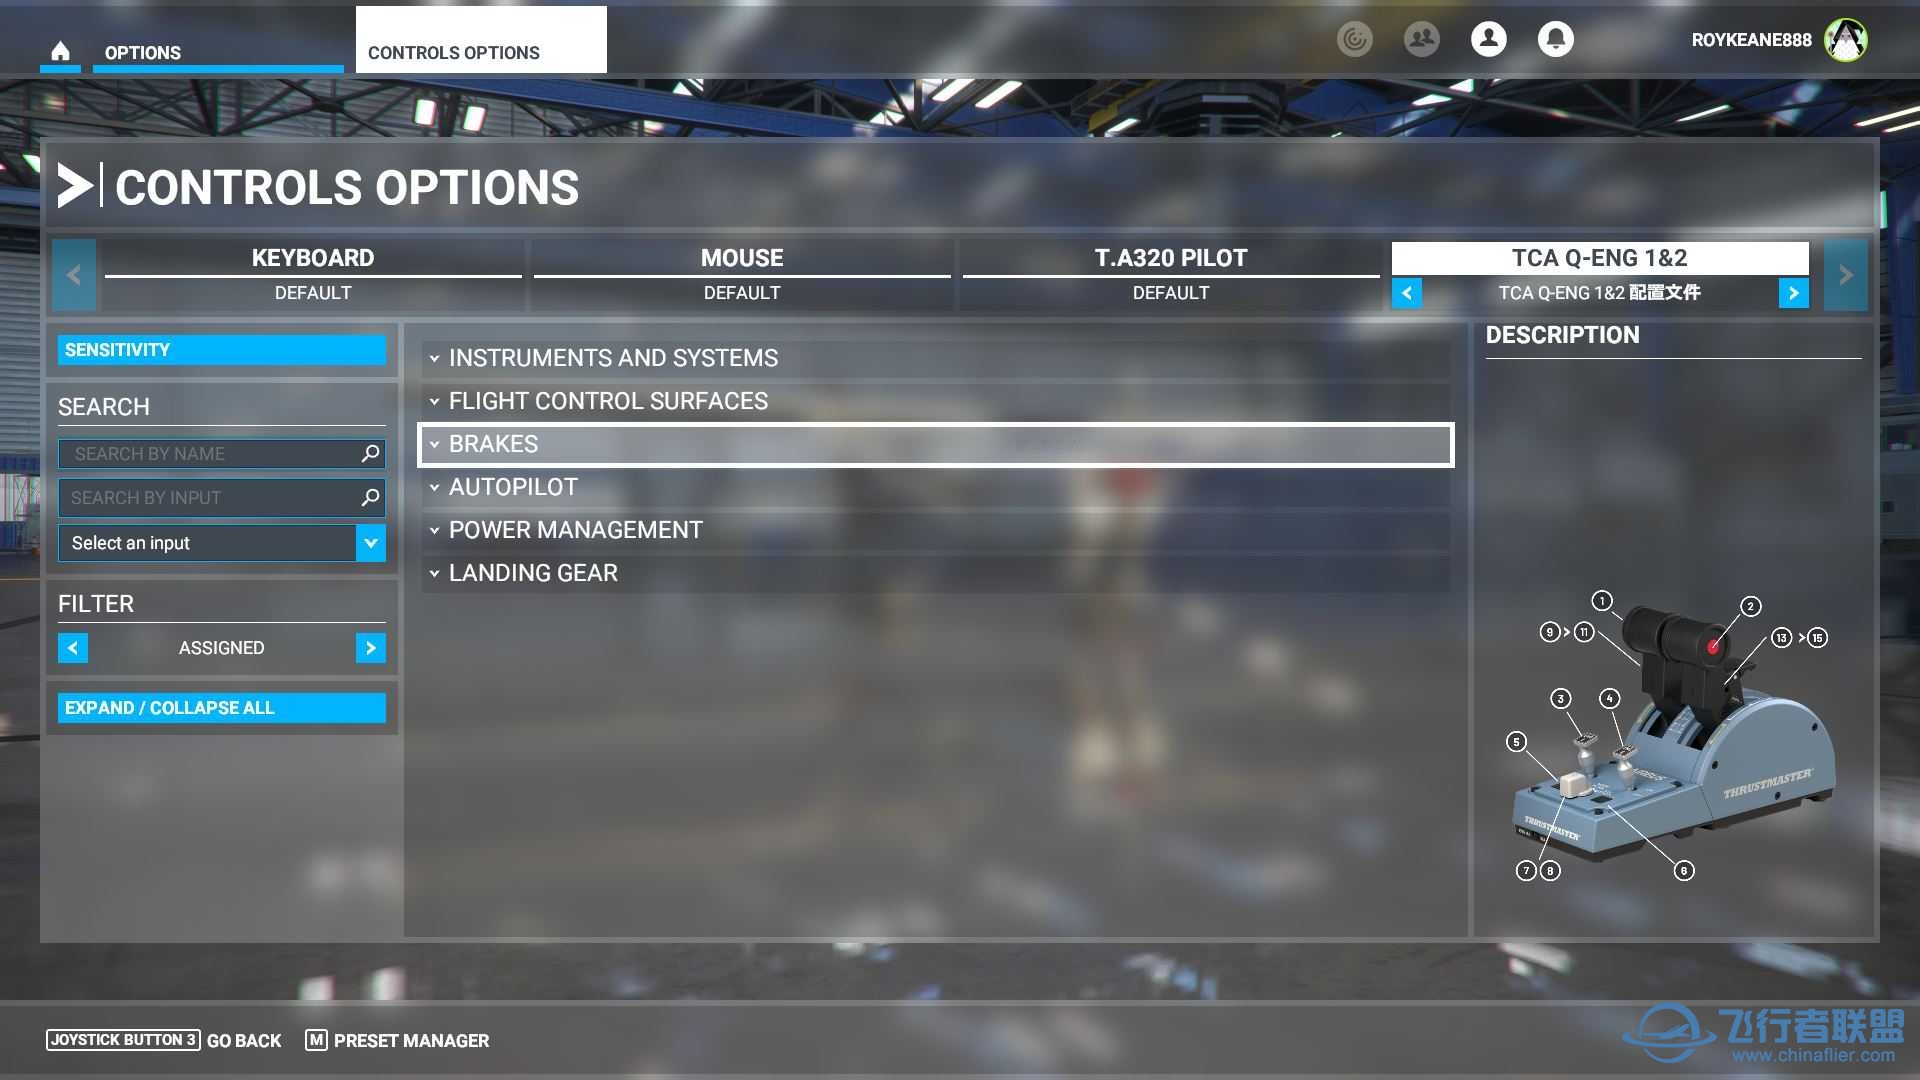
Task: Click the achievements/target icon top bar
Action: [1357, 40]
